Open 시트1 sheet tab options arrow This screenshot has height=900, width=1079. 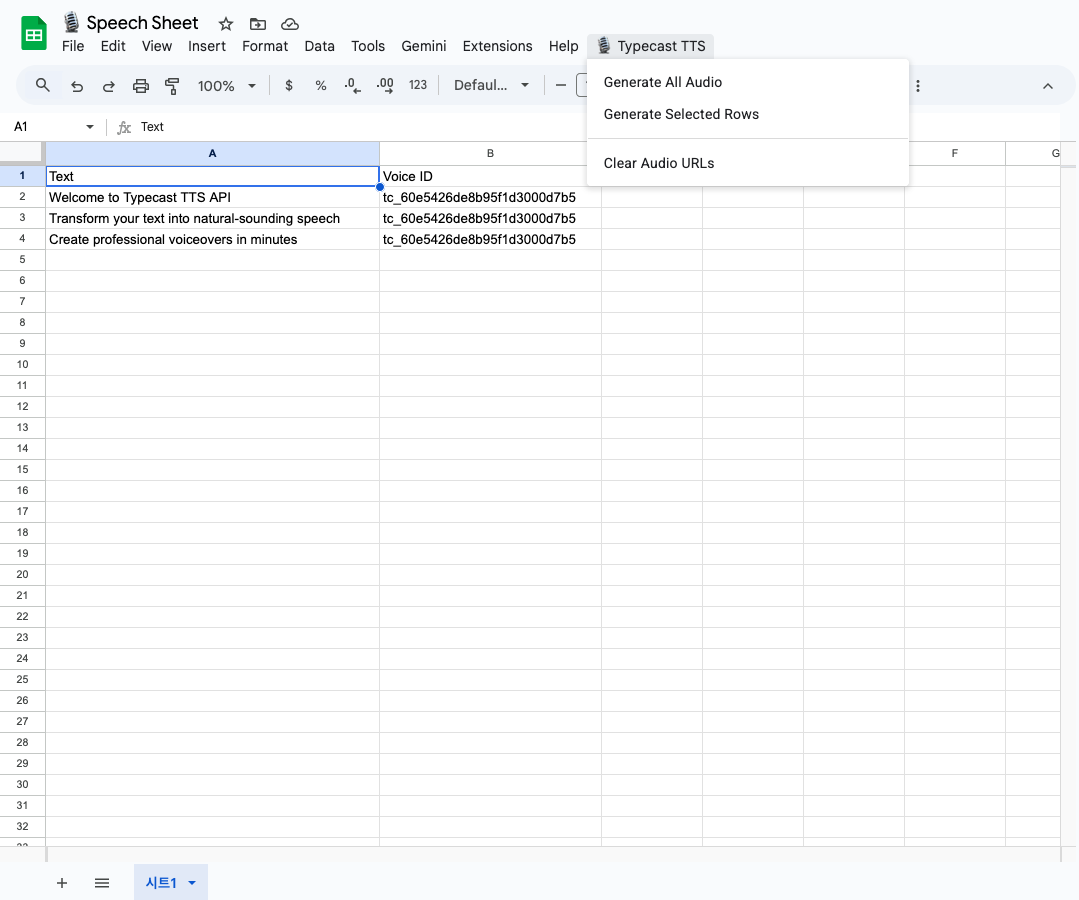(192, 883)
